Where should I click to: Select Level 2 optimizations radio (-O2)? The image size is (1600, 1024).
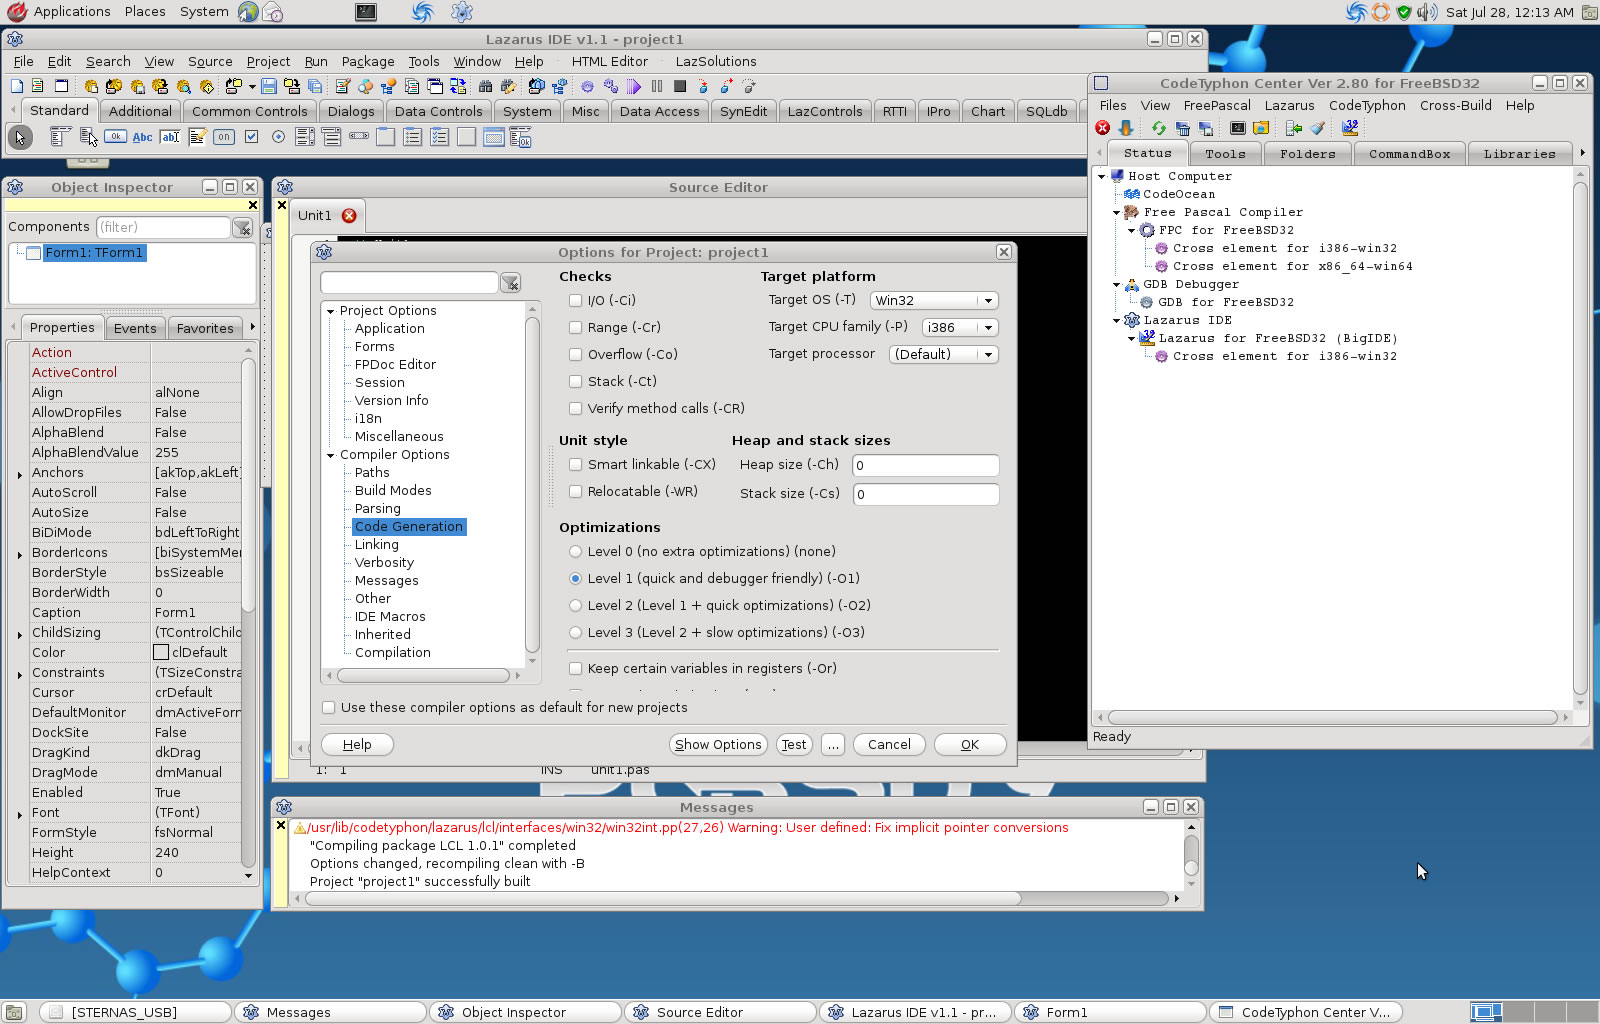click(576, 605)
